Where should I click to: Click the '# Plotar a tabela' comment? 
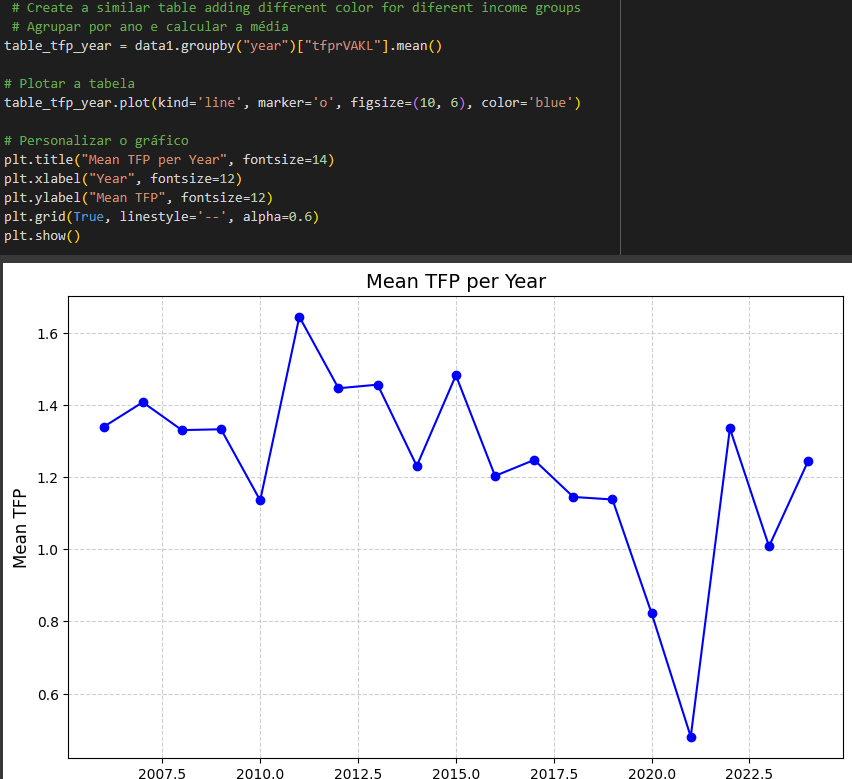point(70,84)
